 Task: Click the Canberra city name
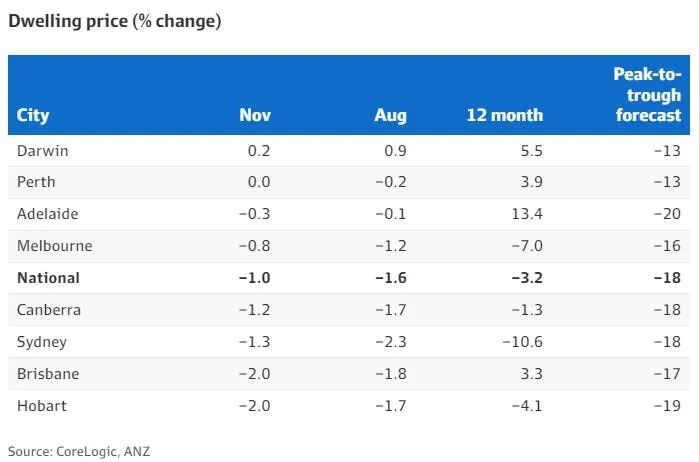coord(49,310)
